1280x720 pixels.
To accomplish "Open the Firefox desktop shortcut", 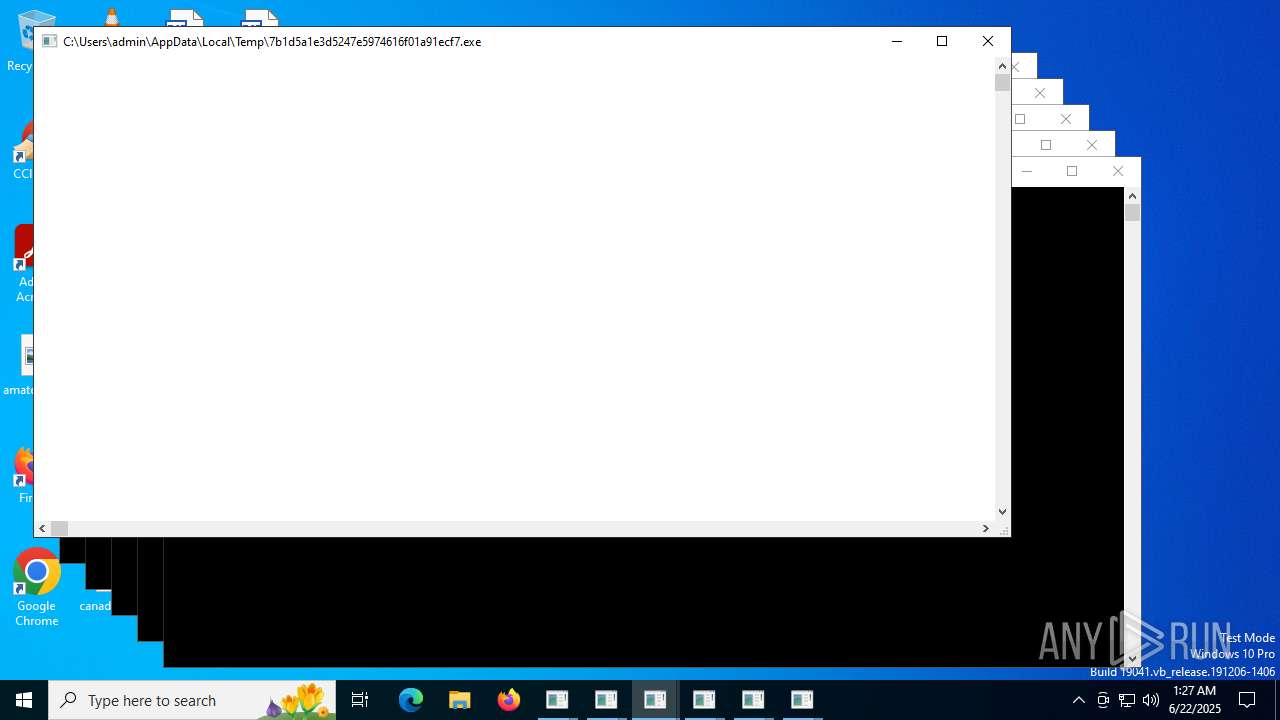I will point(24,474).
